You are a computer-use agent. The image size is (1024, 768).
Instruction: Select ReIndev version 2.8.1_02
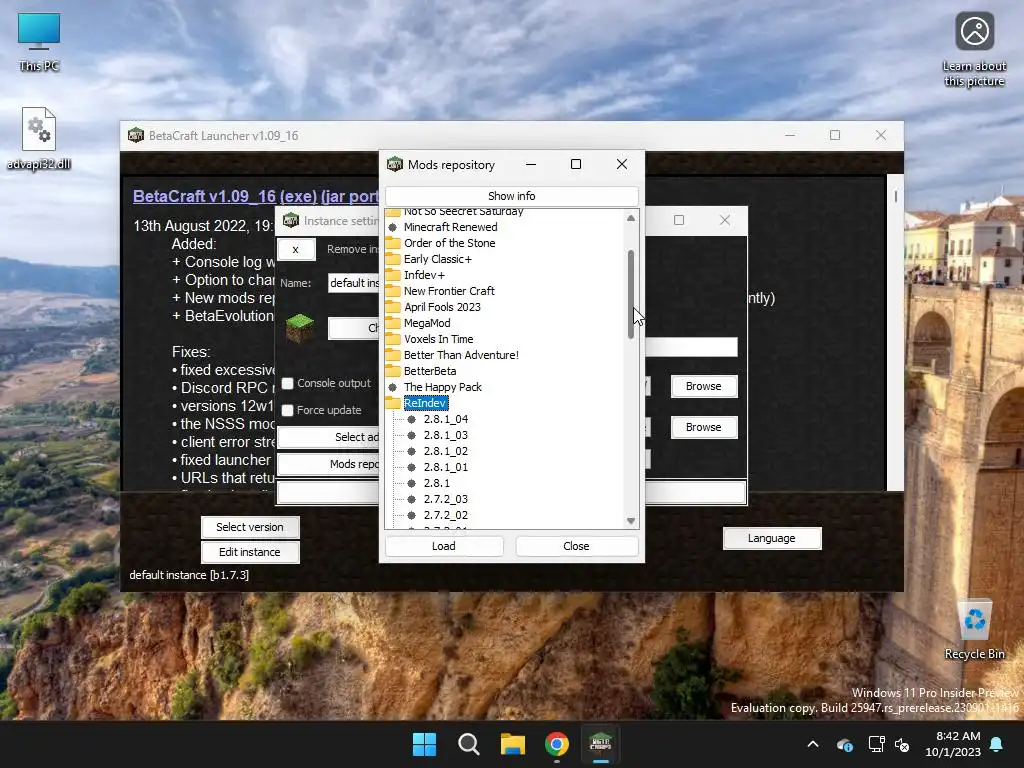click(x=445, y=451)
